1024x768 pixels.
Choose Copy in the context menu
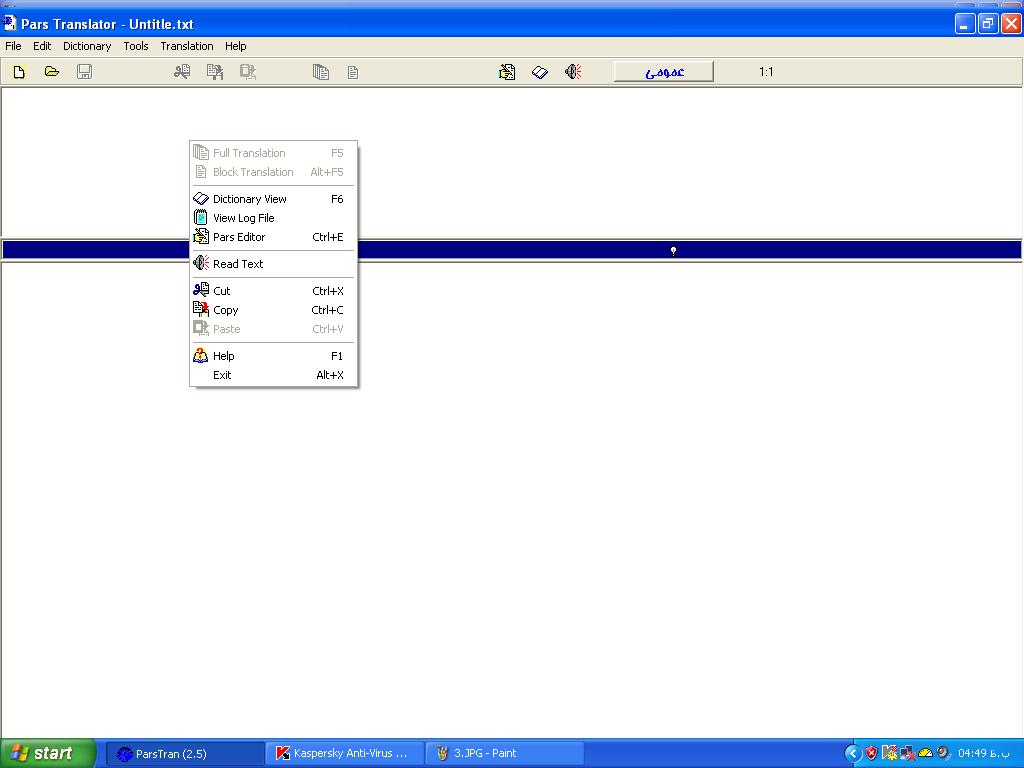pyautogui.click(x=273, y=310)
